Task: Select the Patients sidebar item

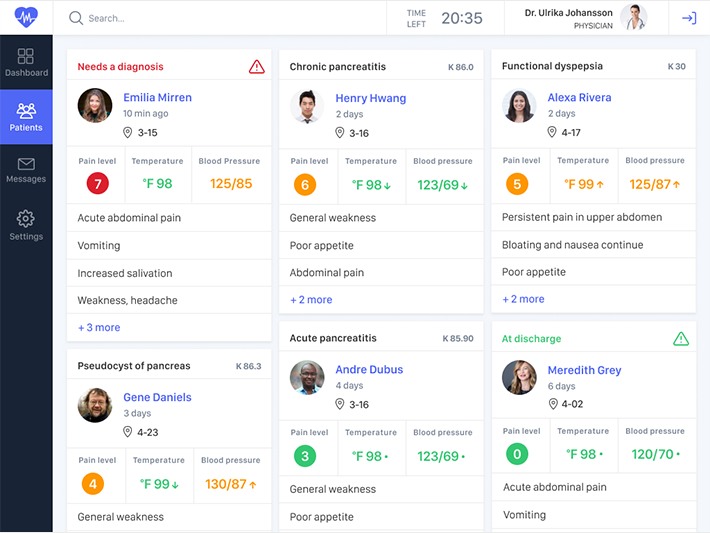Action: [x=26, y=117]
